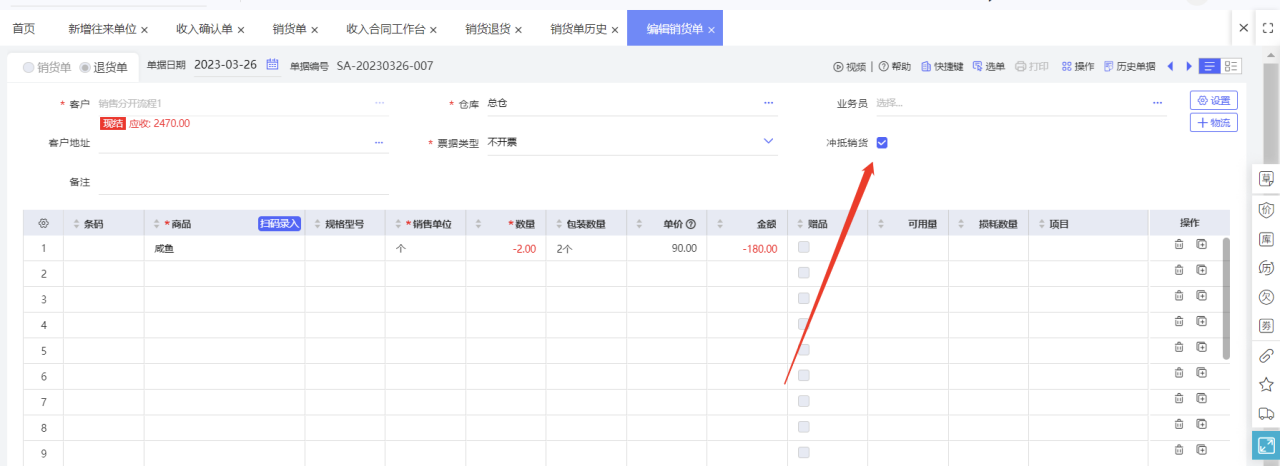Expand the 票据类型 dropdown arrow
Viewport: 1280px width, 466px height.
pyautogui.click(x=769, y=142)
